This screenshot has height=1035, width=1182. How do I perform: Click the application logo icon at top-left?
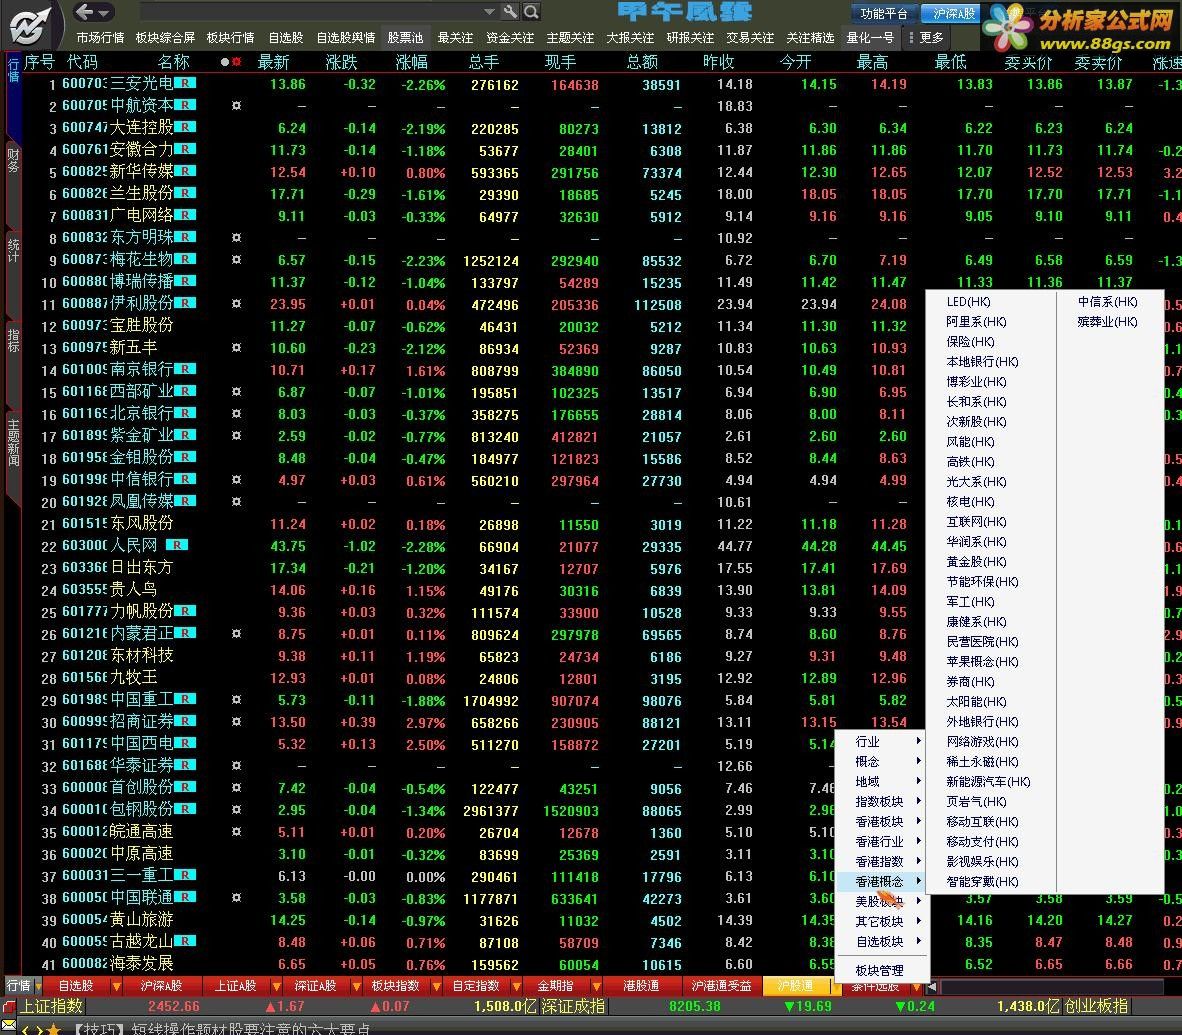30,25
